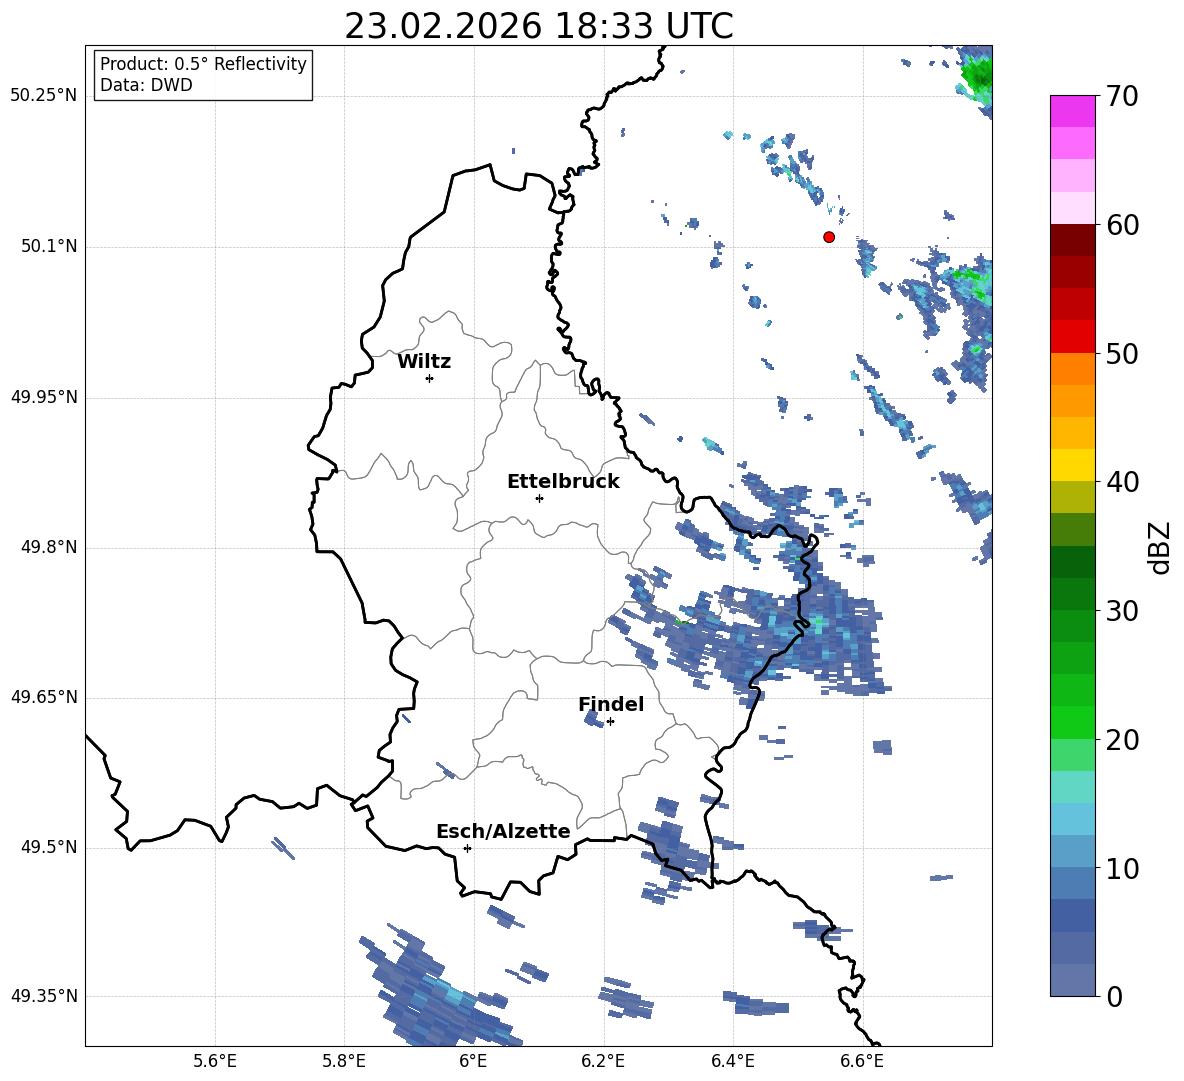Click the 49.65°N latitude label

(43, 697)
